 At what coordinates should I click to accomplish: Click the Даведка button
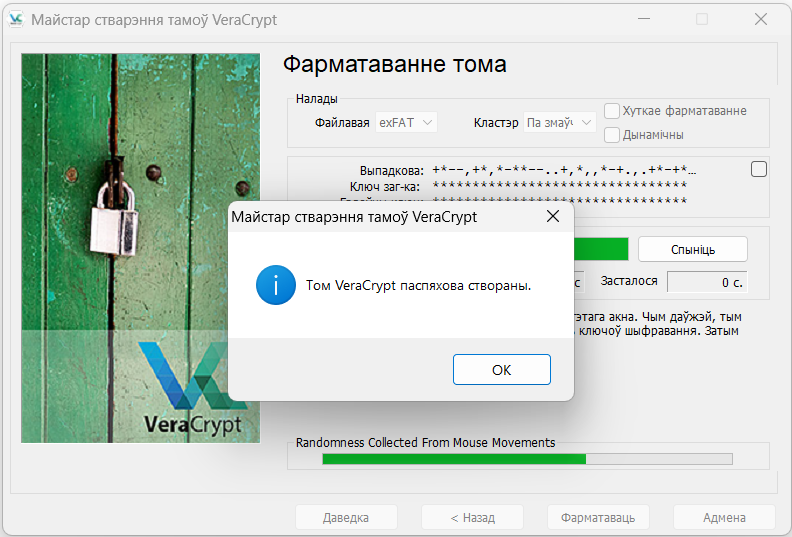(x=346, y=517)
